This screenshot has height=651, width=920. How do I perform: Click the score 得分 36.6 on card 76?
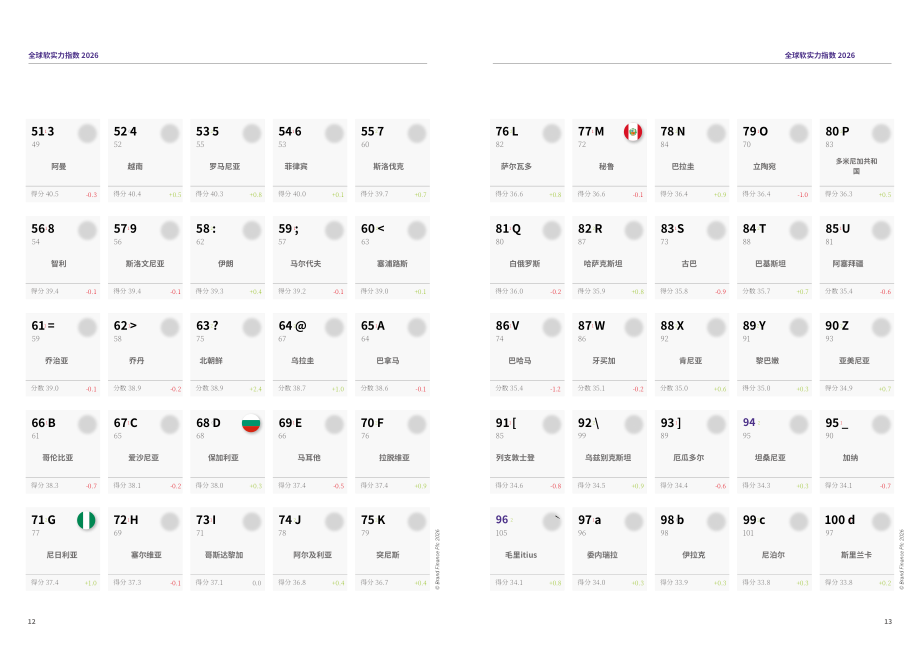(x=509, y=194)
